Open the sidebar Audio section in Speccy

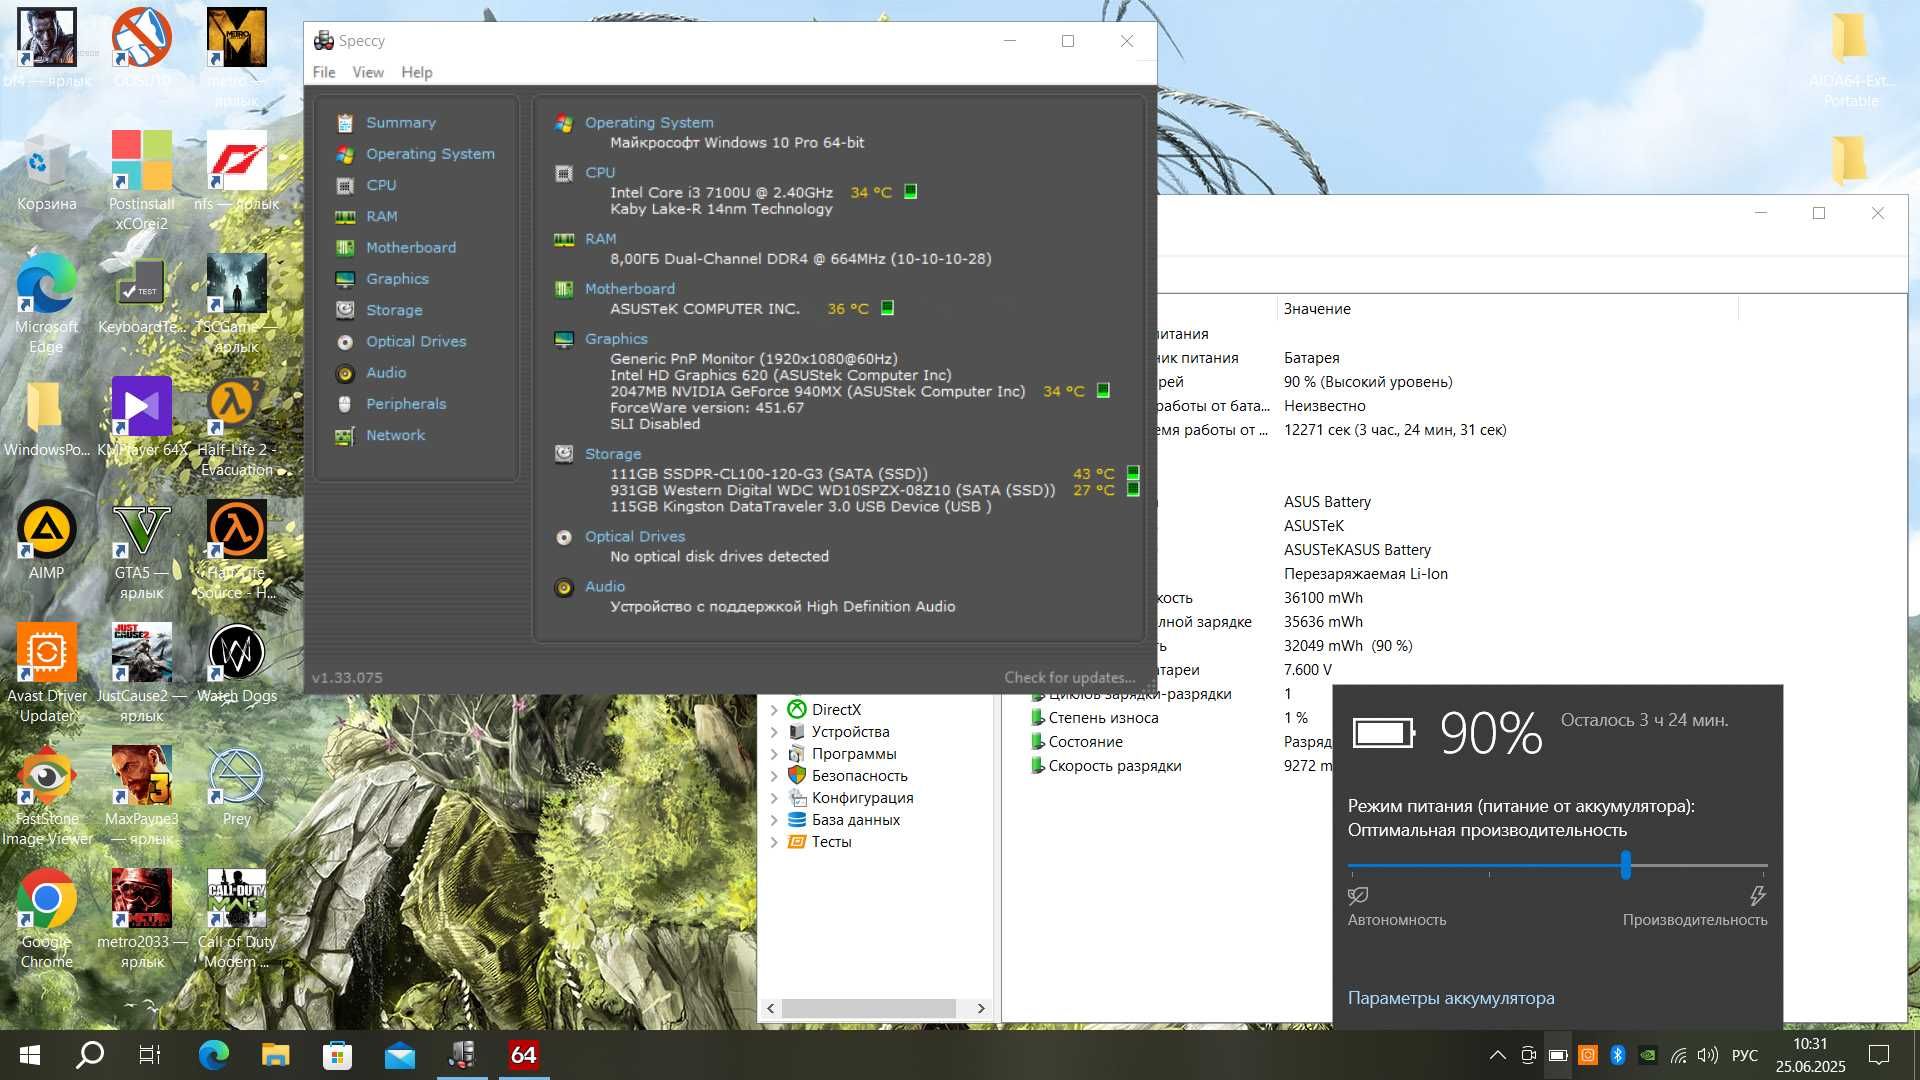[386, 372]
